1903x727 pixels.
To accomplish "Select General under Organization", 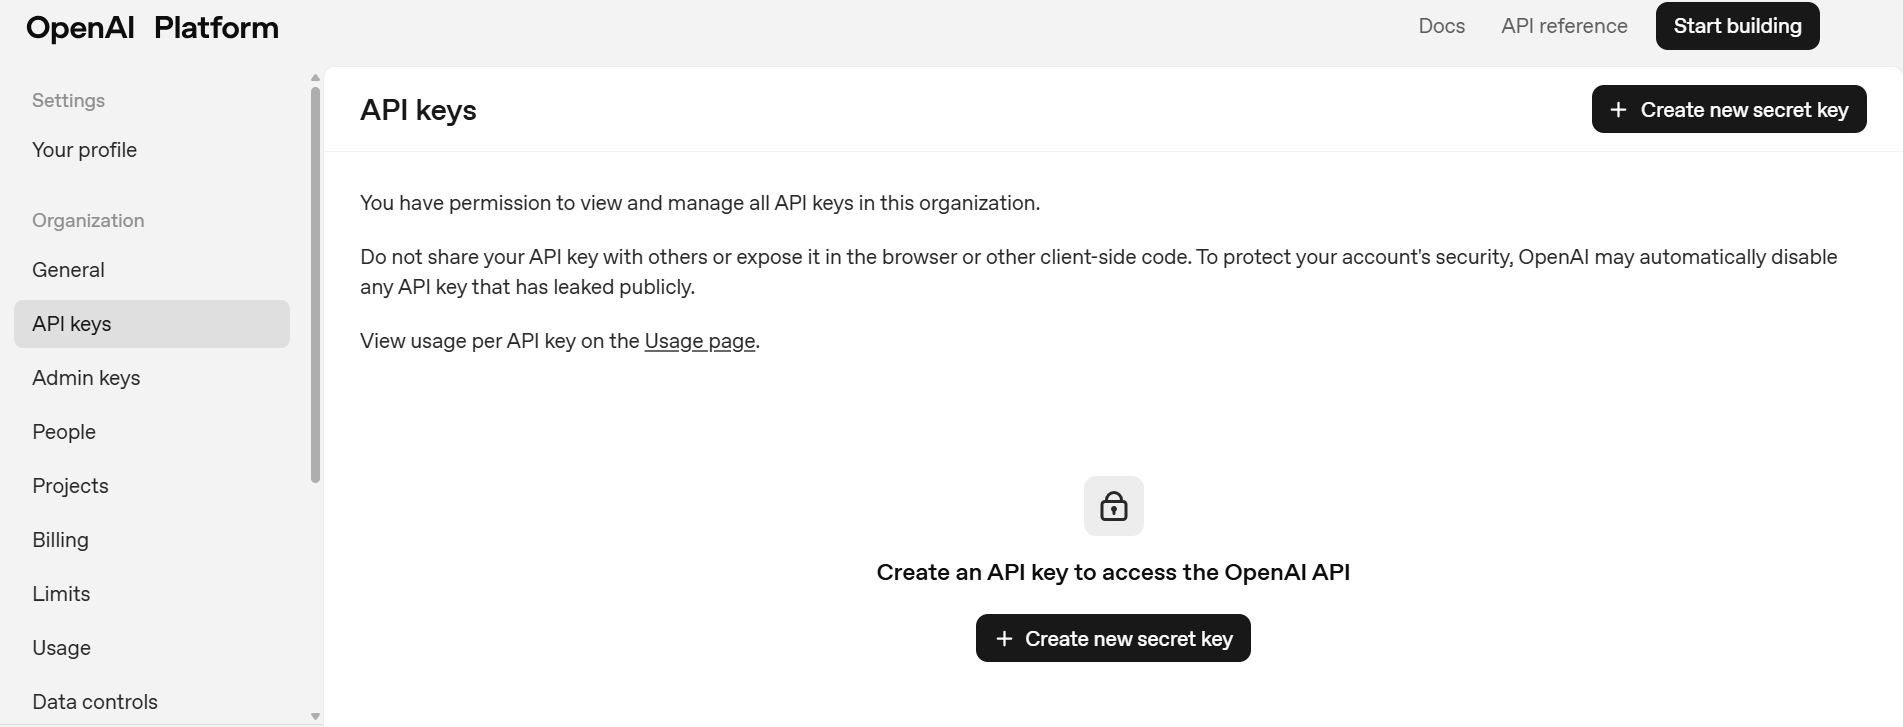I will click(68, 269).
